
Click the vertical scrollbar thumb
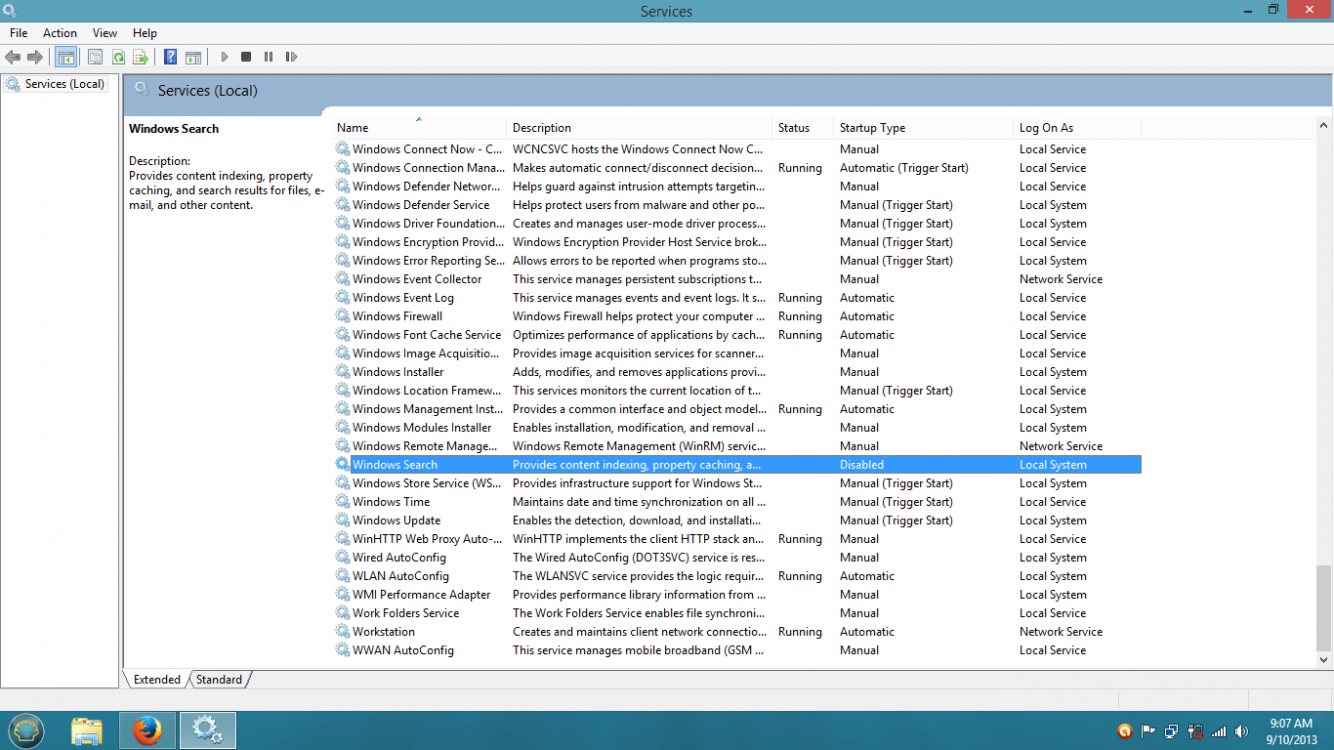click(1324, 608)
